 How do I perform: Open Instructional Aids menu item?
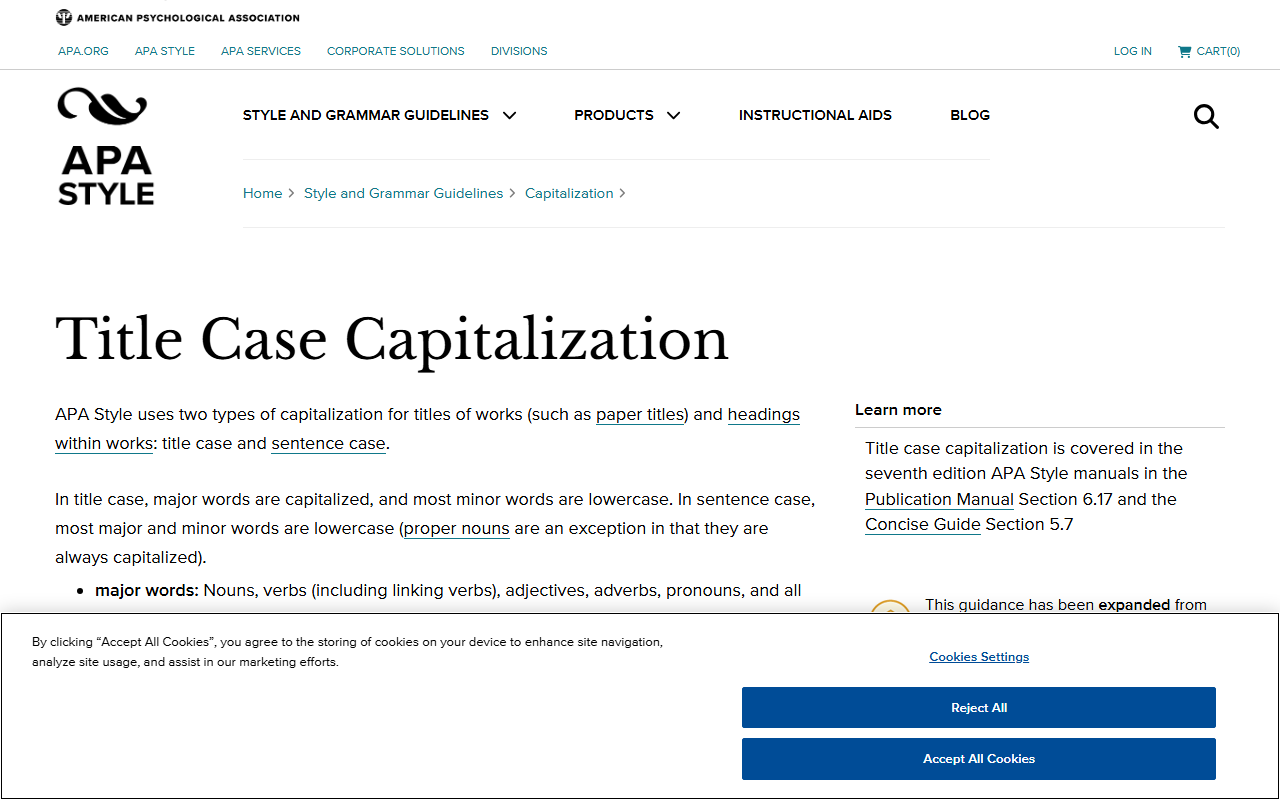(x=815, y=115)
